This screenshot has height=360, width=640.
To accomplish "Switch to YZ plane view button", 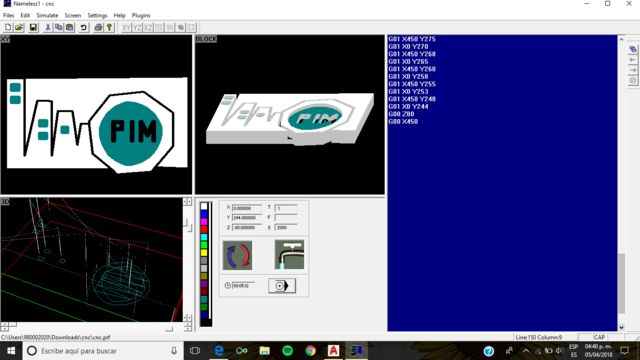I will 137,27.
